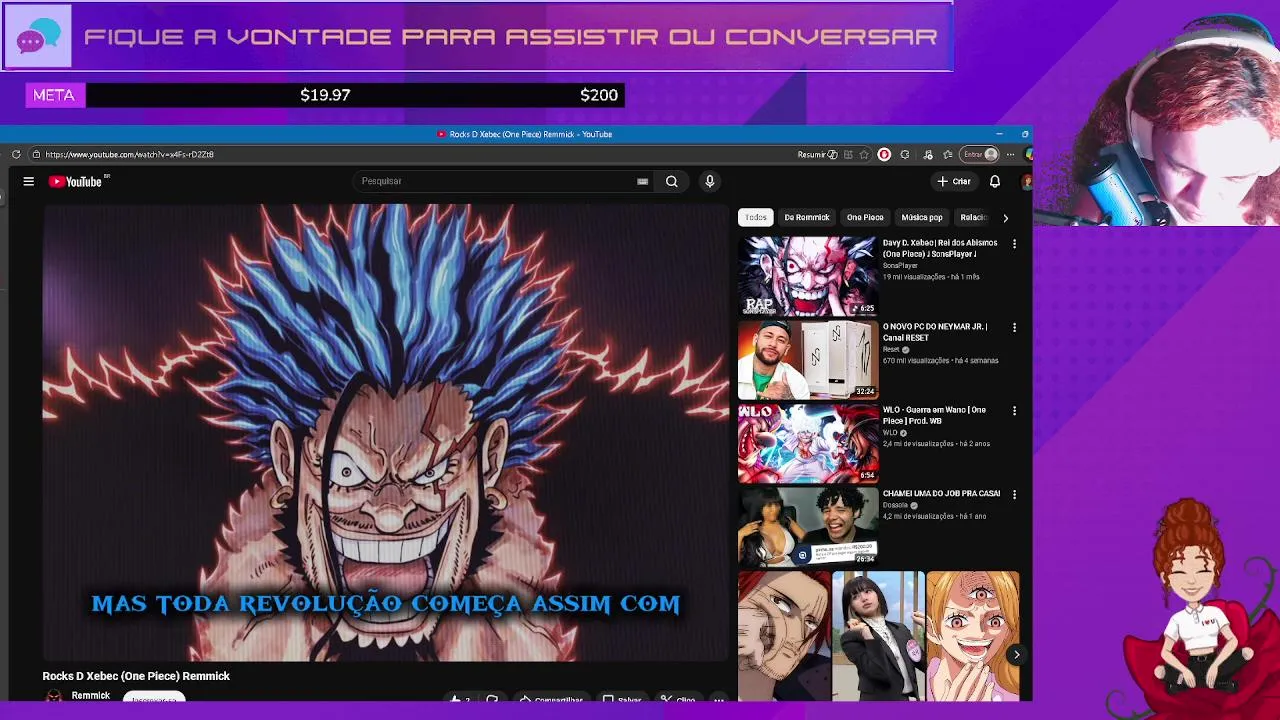
Task: Open options for WLO Guerra em Wano video
Action: [x=1014, y=411]
